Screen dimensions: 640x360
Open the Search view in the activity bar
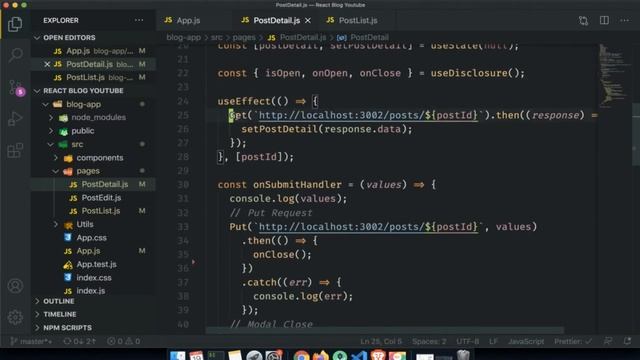click(15, 54)
